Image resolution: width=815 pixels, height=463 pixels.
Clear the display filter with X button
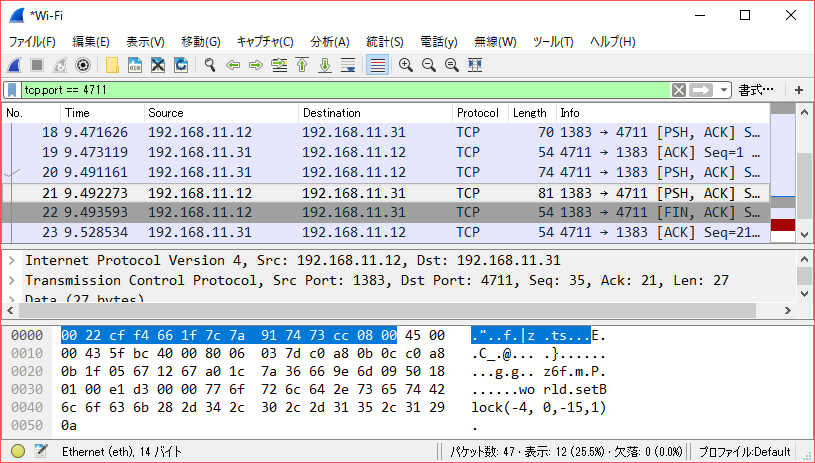[x=679, y=90]
